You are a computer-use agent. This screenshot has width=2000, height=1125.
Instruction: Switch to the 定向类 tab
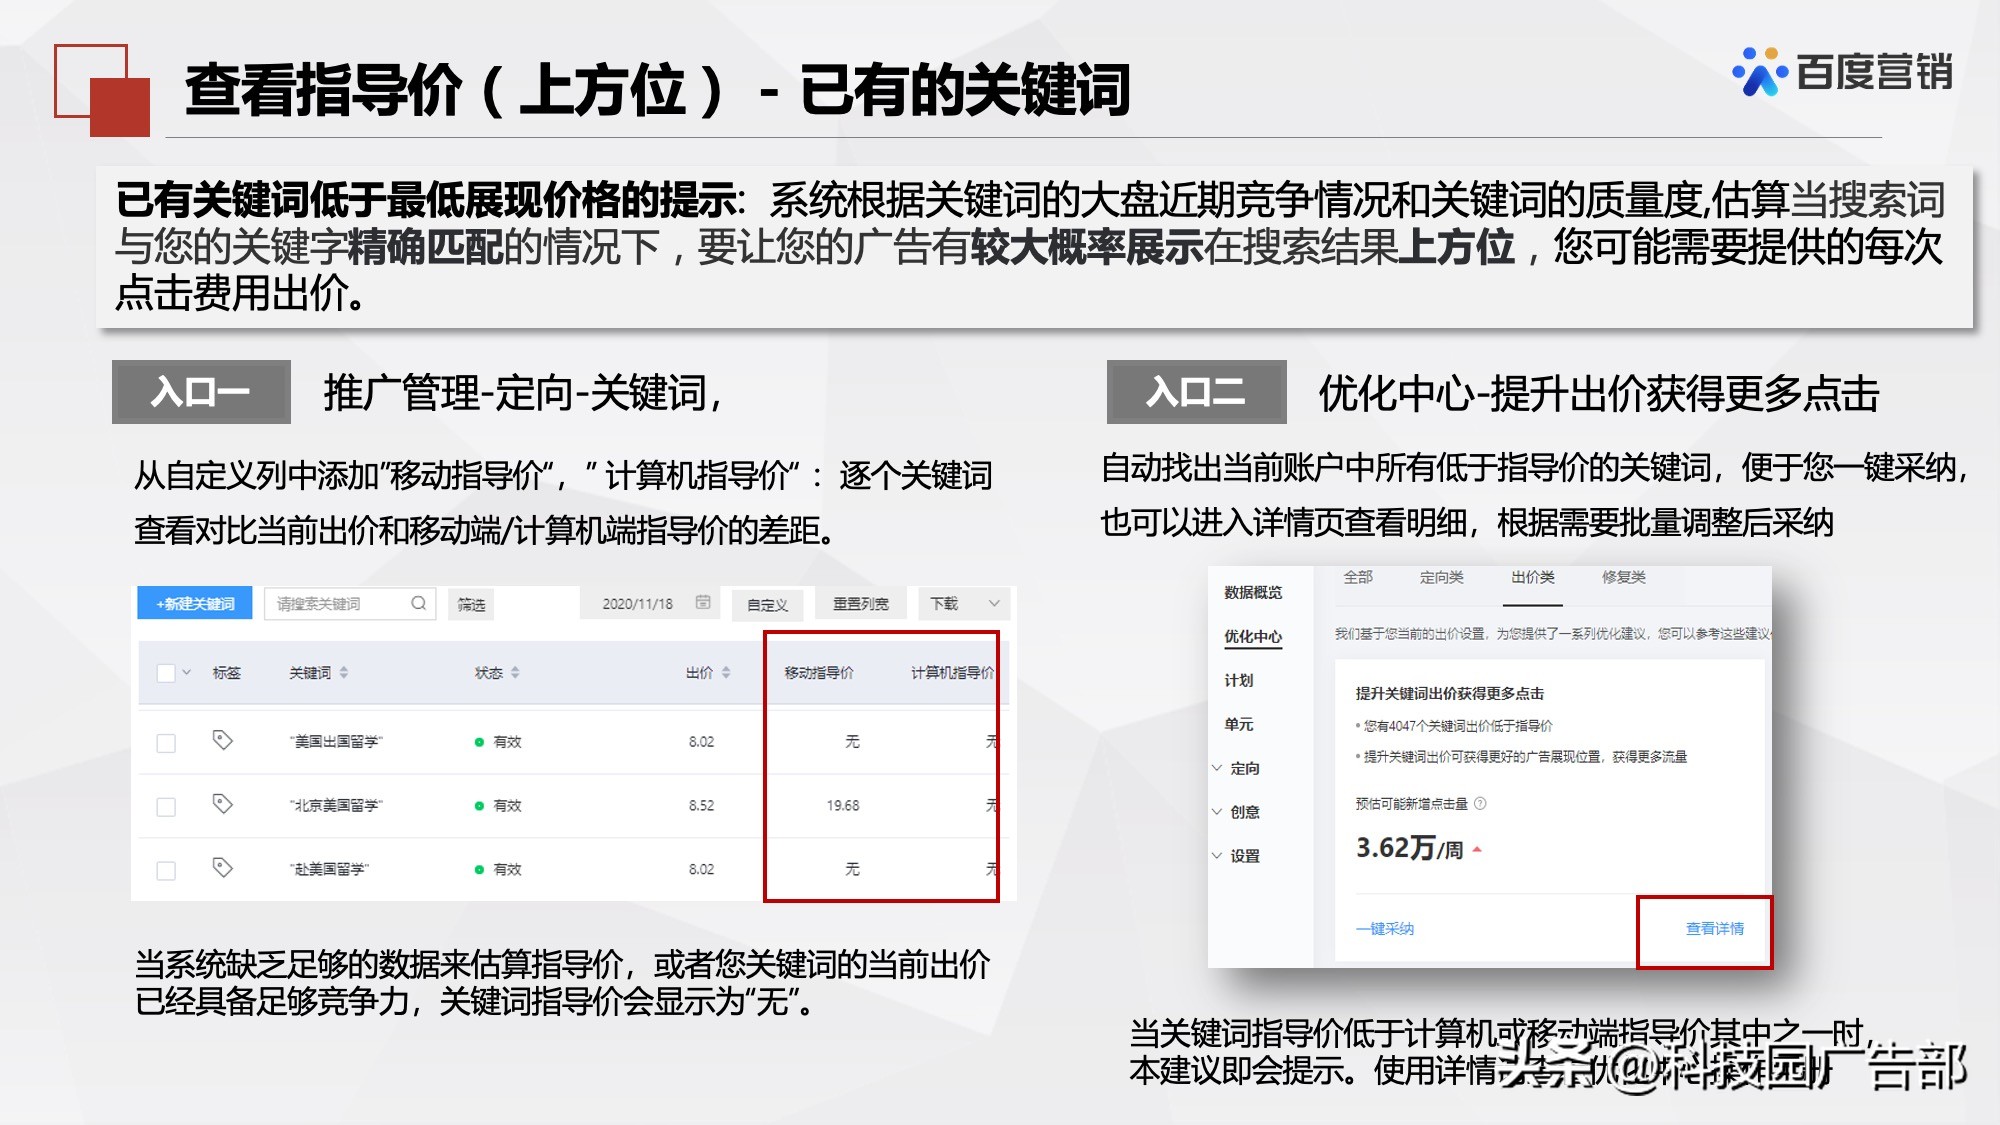coord(1442,577)
